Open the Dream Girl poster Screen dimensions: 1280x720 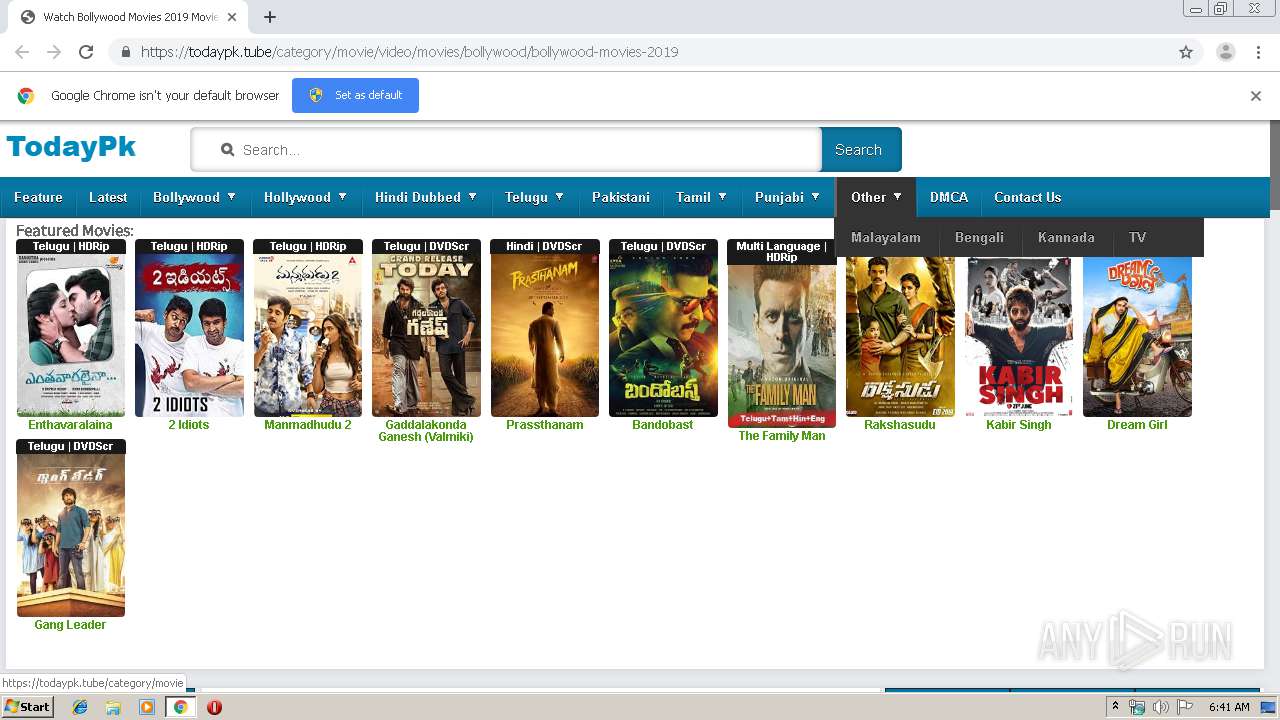(1137, 336)
